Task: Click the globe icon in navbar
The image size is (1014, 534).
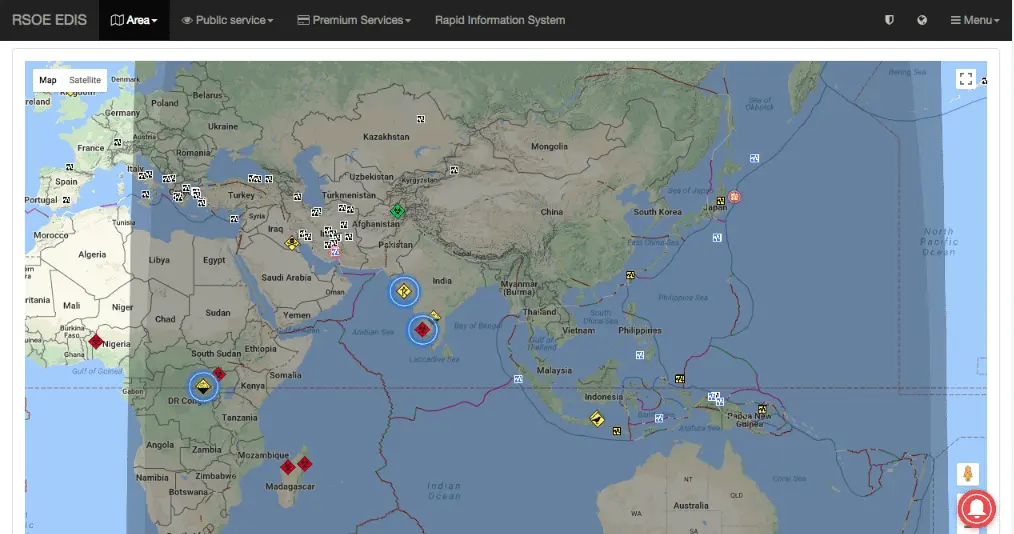Action: click(922, 20)
